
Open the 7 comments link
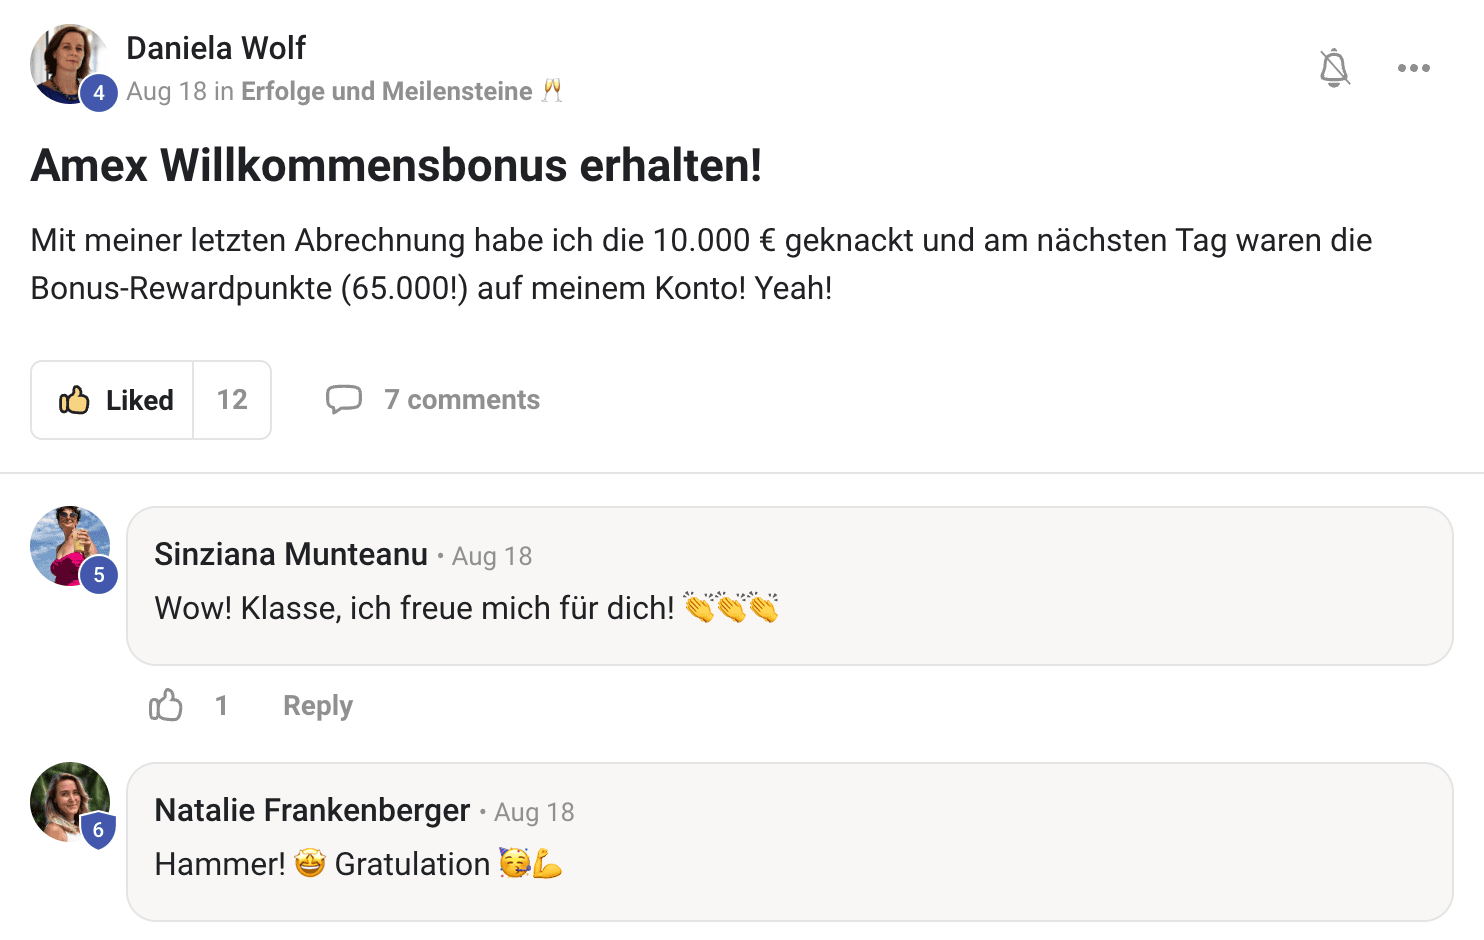[462, 400]
